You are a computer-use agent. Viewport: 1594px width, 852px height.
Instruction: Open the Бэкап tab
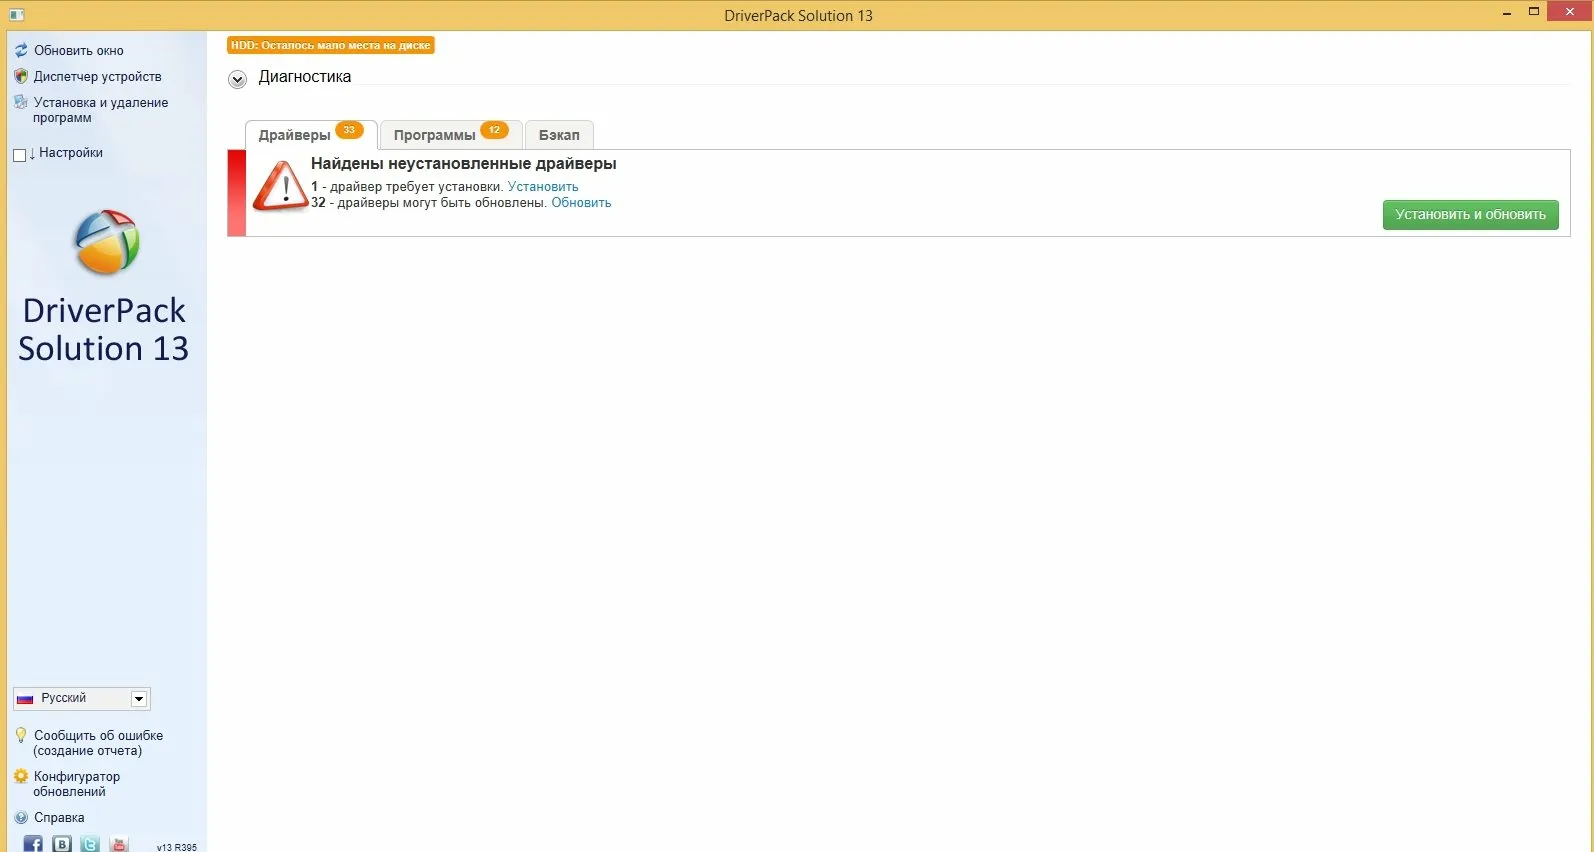tap(559, 135)
